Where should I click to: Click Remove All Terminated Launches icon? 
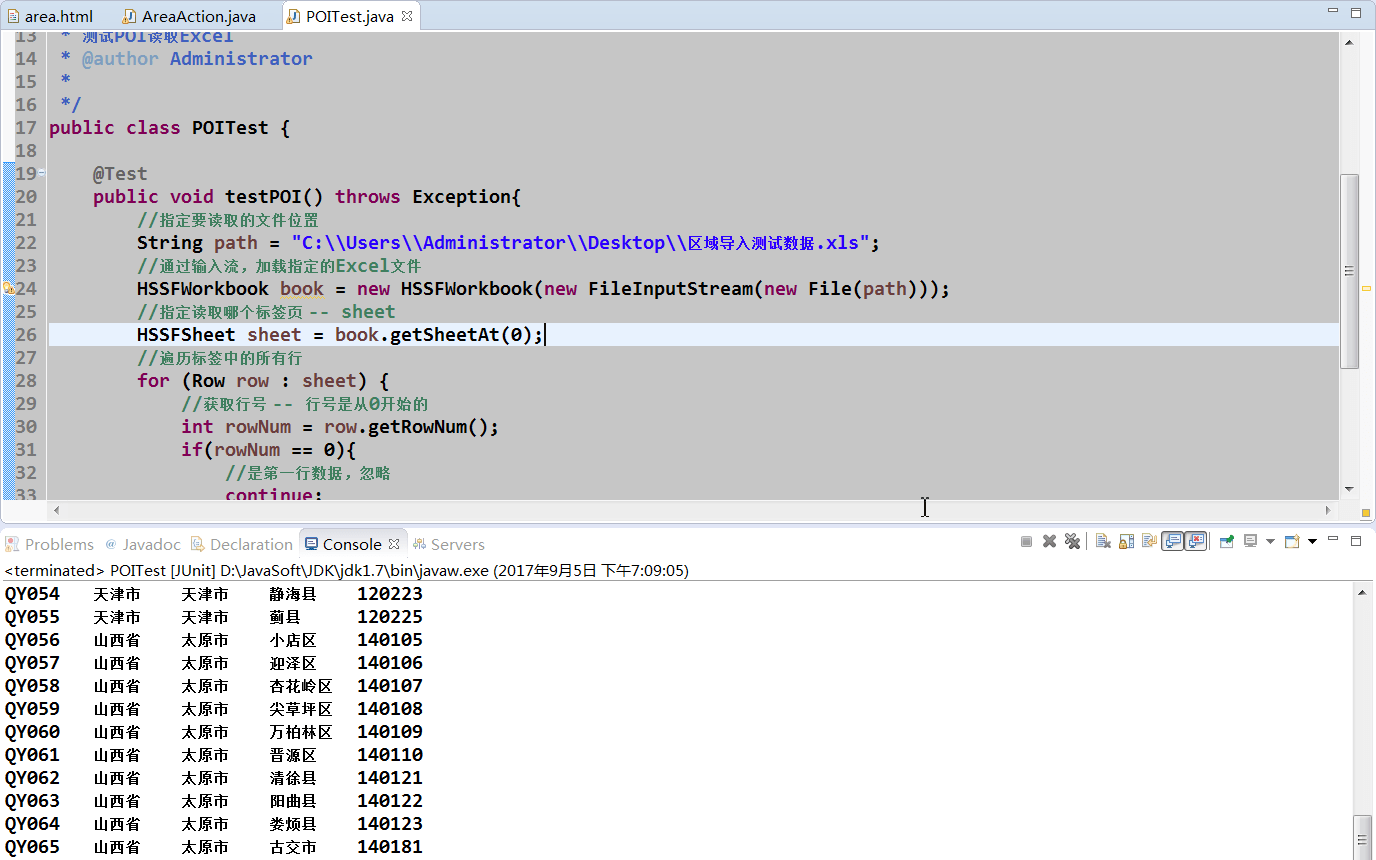pyautogui.click(x=1072, y=540)
